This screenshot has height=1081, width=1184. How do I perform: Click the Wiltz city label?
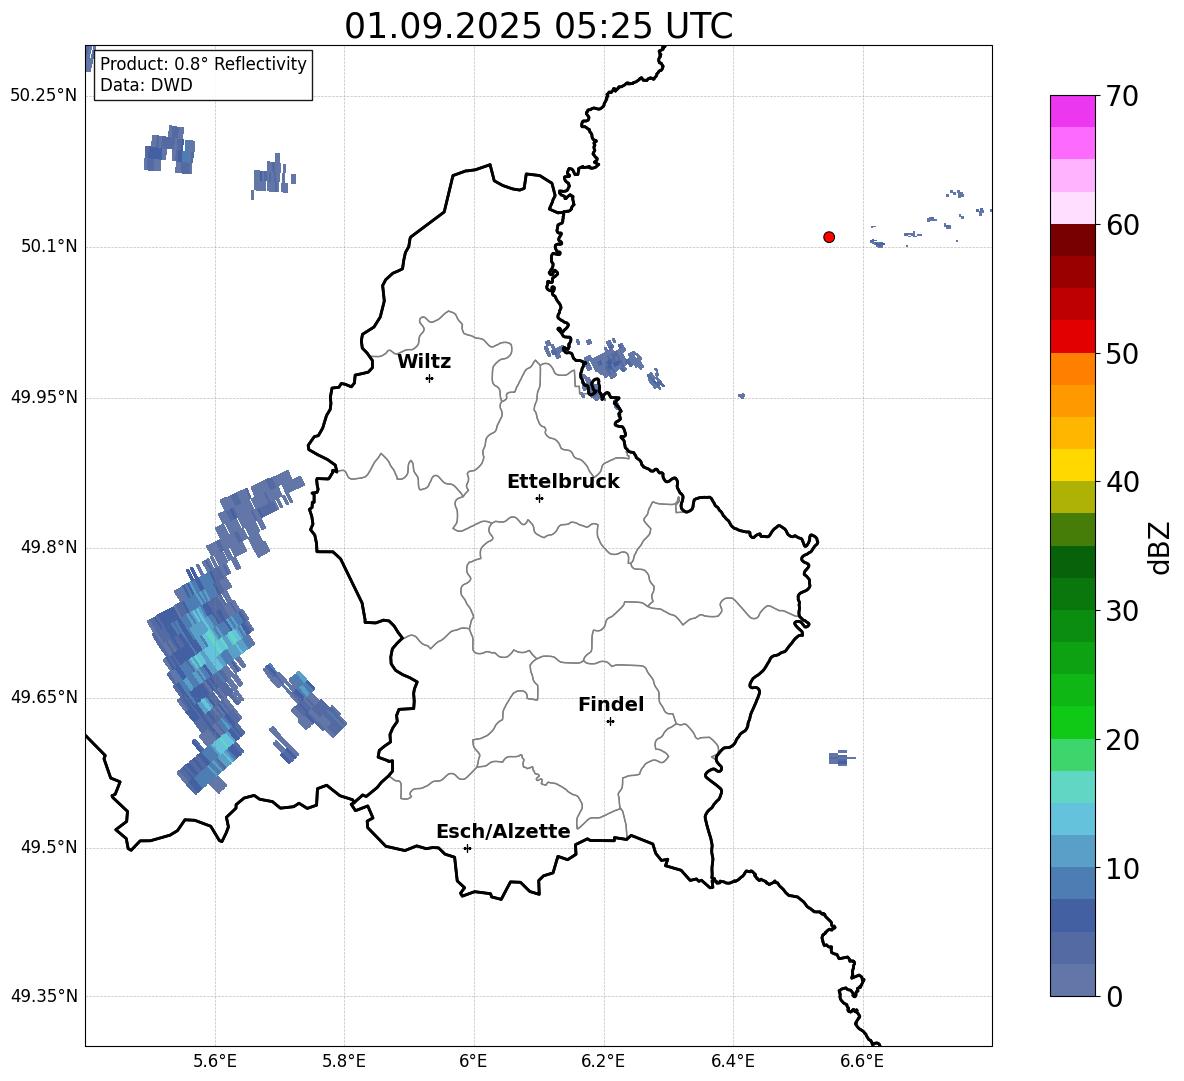click(x=424, y=362)
